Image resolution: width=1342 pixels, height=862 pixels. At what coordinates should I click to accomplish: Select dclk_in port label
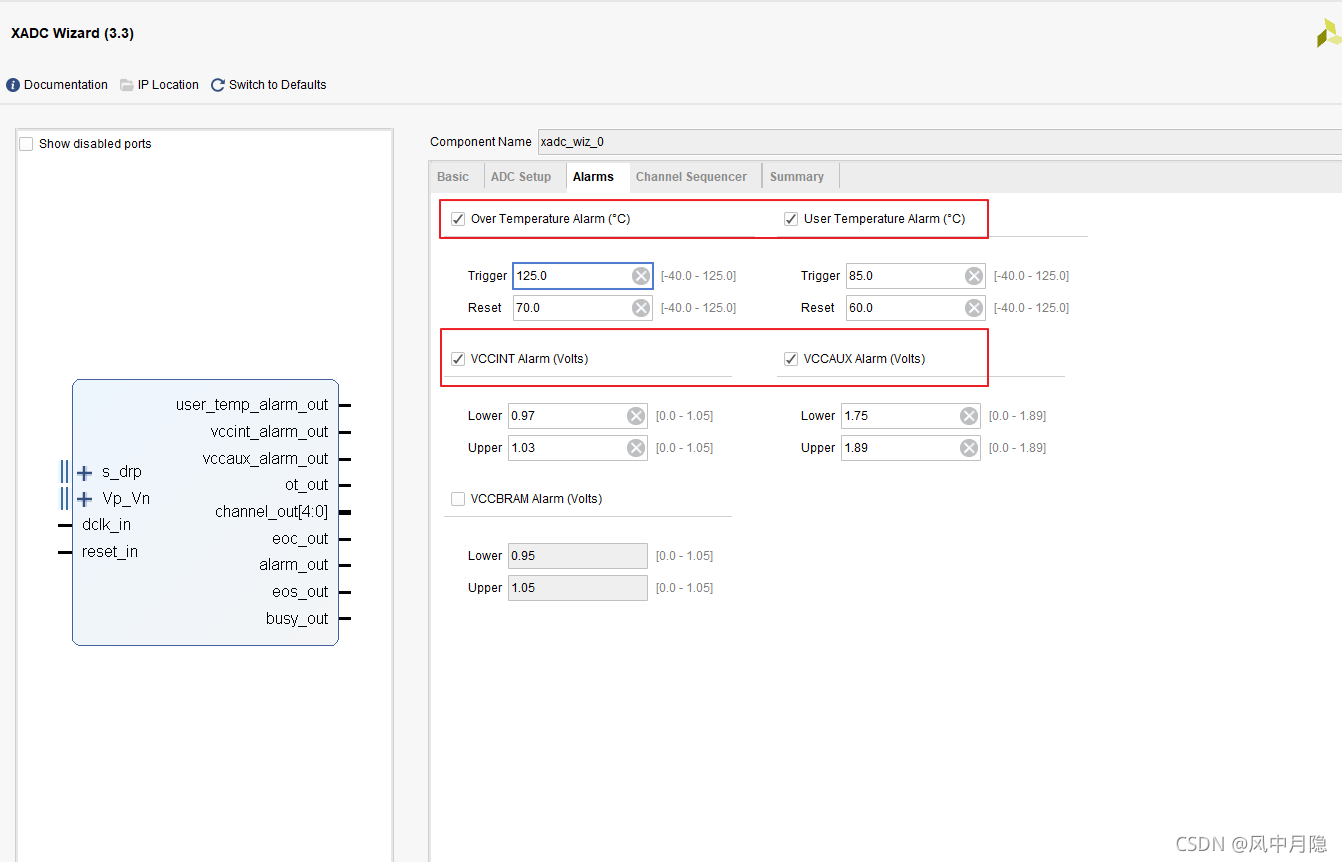coord(106,525)
